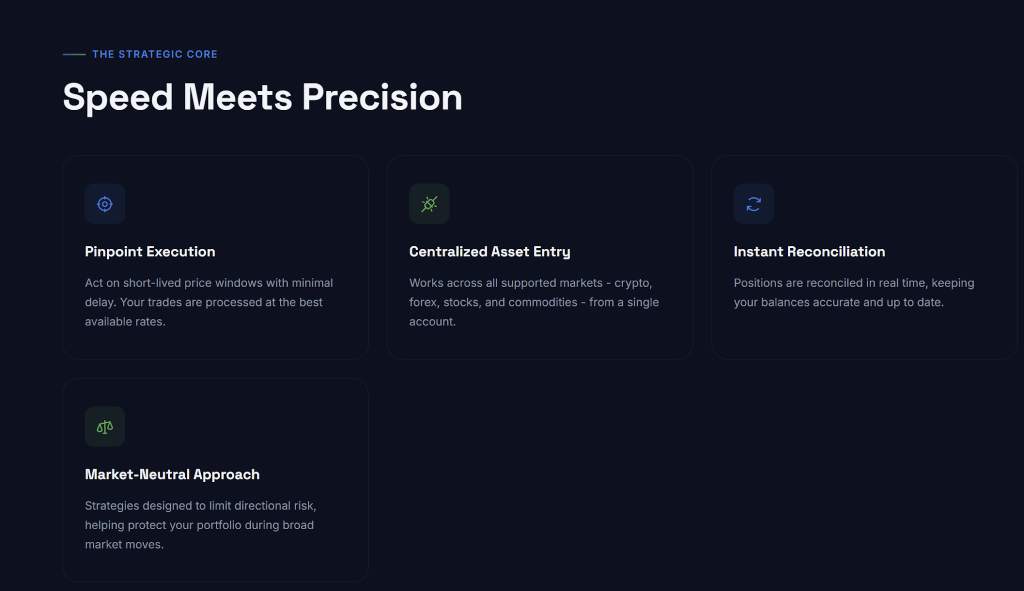Click the Speed Meets Precision headline

tap(263, 97)
